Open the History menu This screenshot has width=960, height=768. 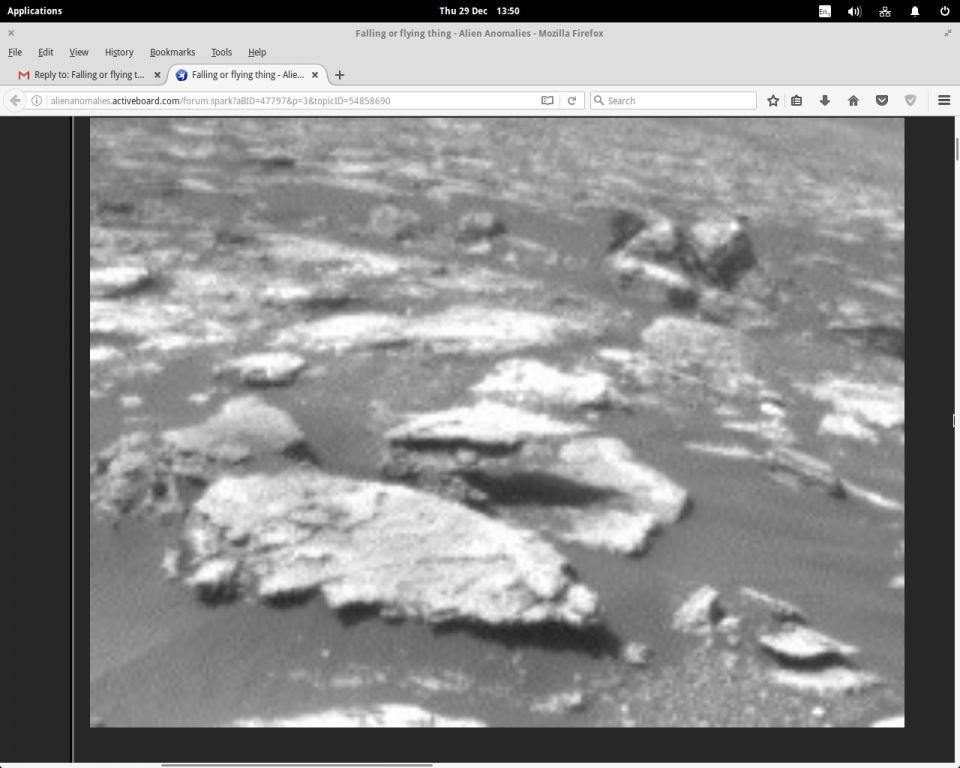118,52
